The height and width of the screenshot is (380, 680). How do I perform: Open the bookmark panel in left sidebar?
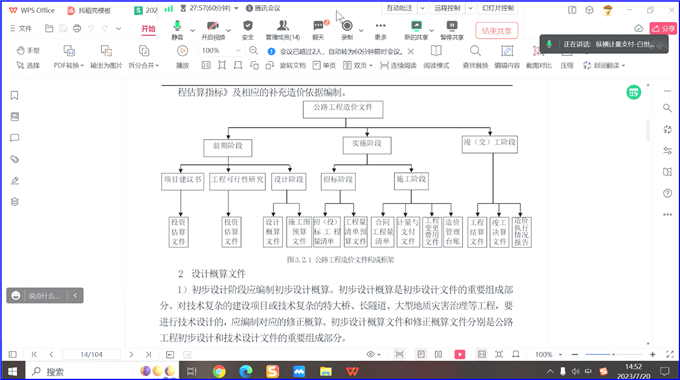[x=14, y=95]
